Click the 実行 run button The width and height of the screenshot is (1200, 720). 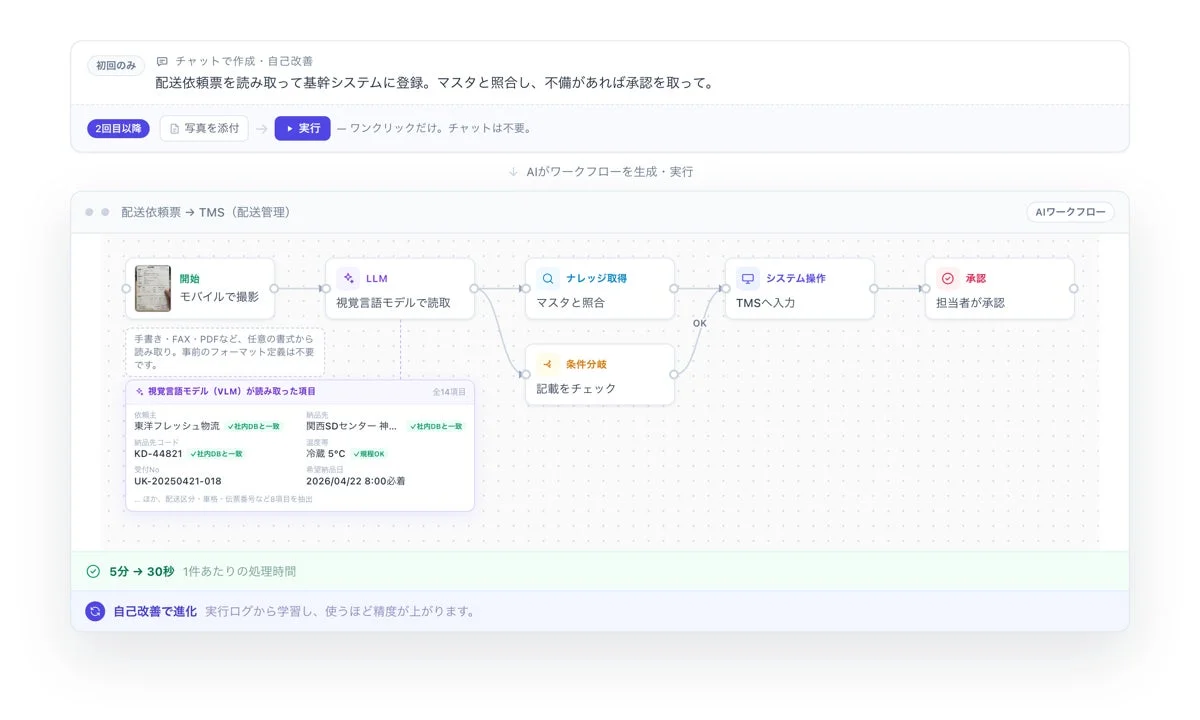pos(302,128)
